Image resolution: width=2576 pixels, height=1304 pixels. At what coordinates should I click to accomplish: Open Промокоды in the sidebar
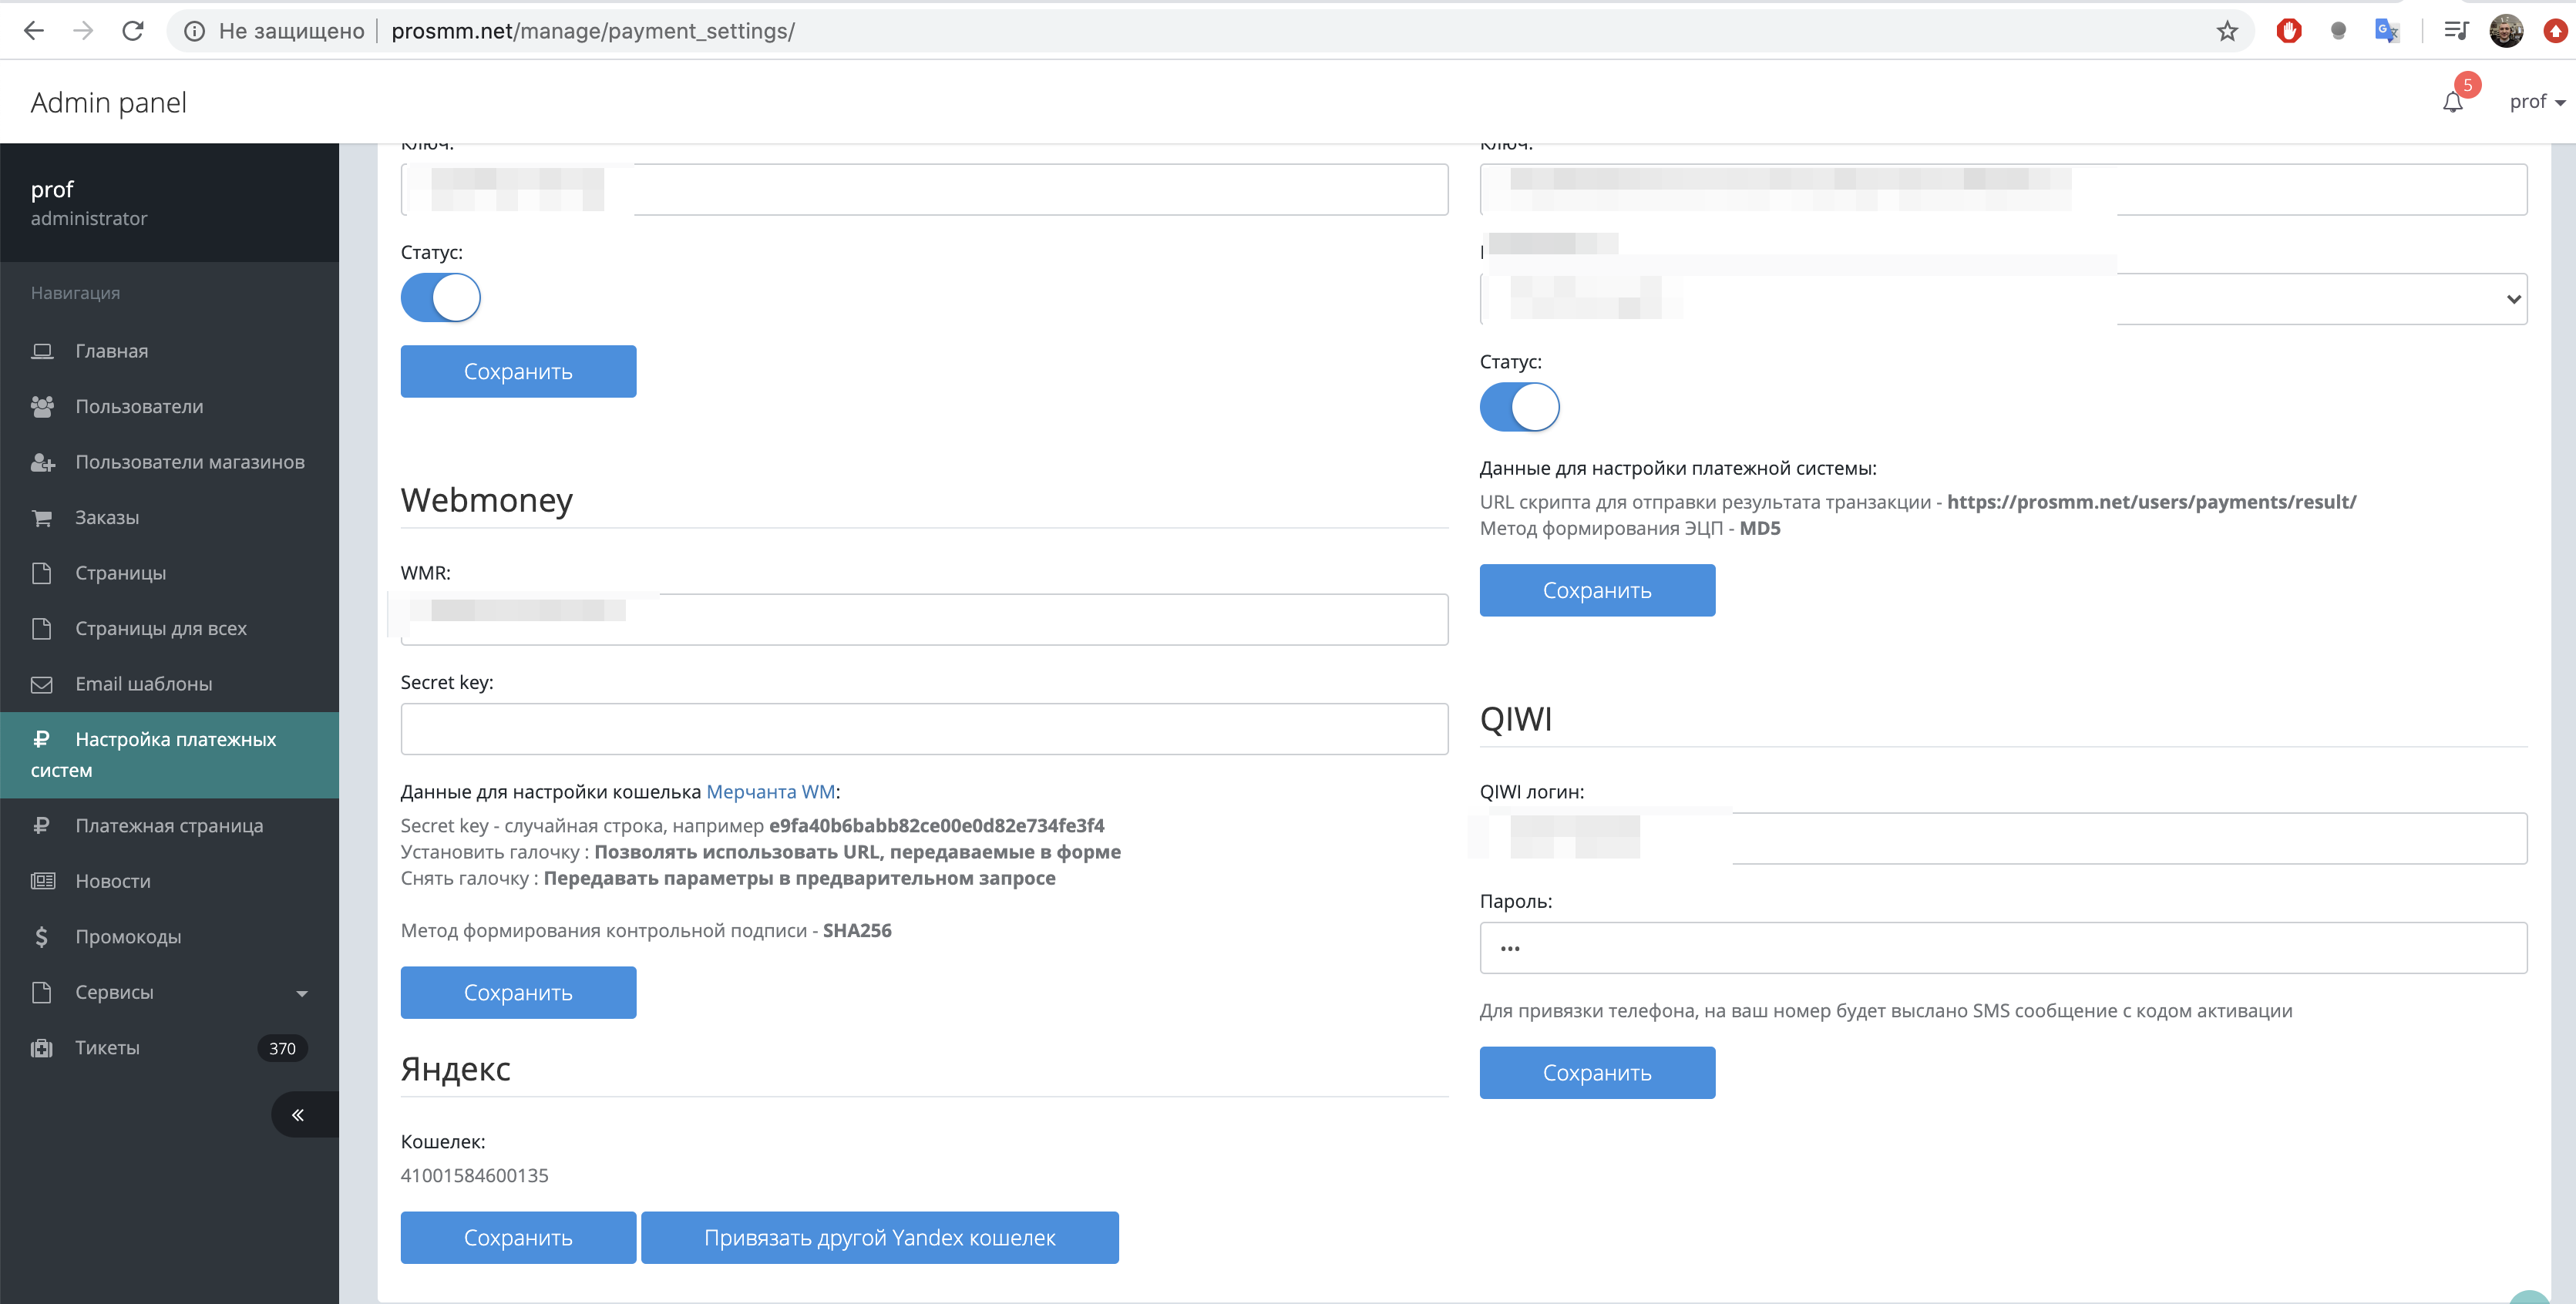(x=128, y=937)
